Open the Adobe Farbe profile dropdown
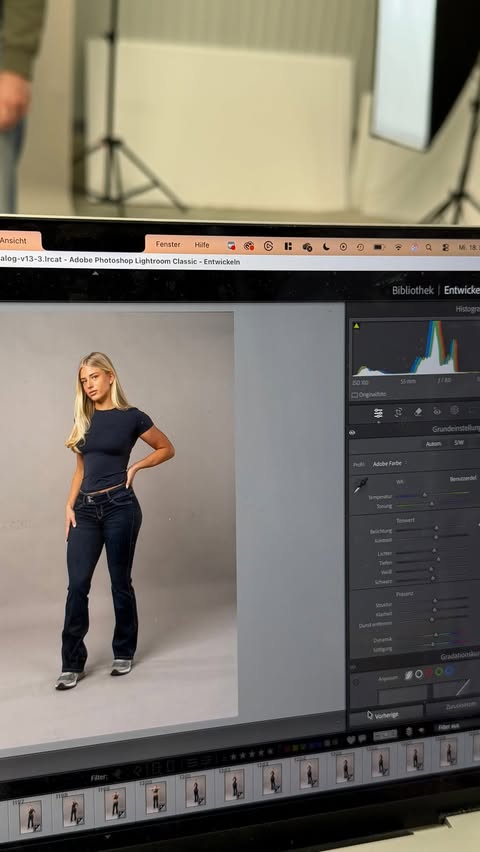The image size is (480, 852). pos(389,463)
